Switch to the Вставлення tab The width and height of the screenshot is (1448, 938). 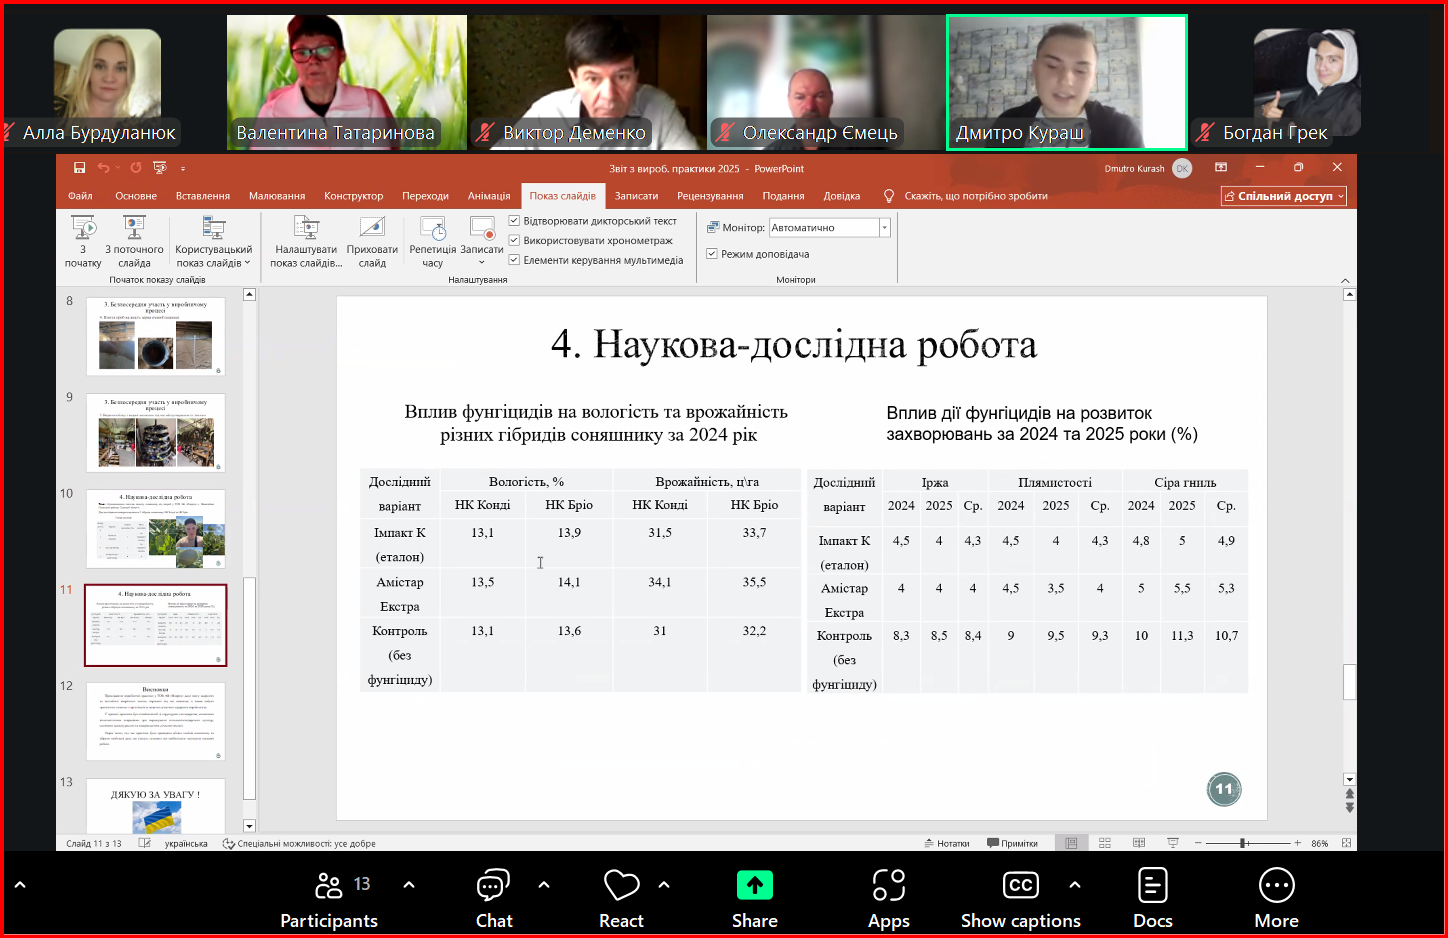[x=203, y=196]
